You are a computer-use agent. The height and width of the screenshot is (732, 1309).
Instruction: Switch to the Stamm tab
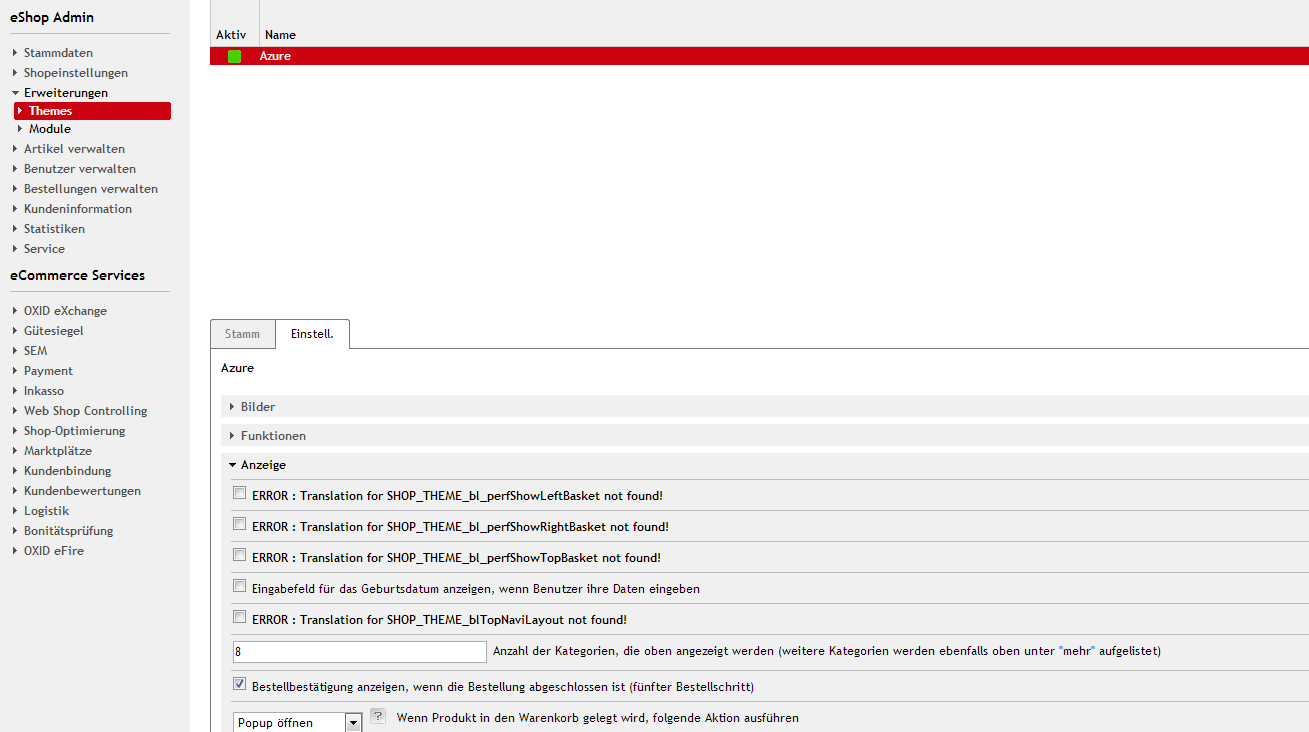[242, 334]
